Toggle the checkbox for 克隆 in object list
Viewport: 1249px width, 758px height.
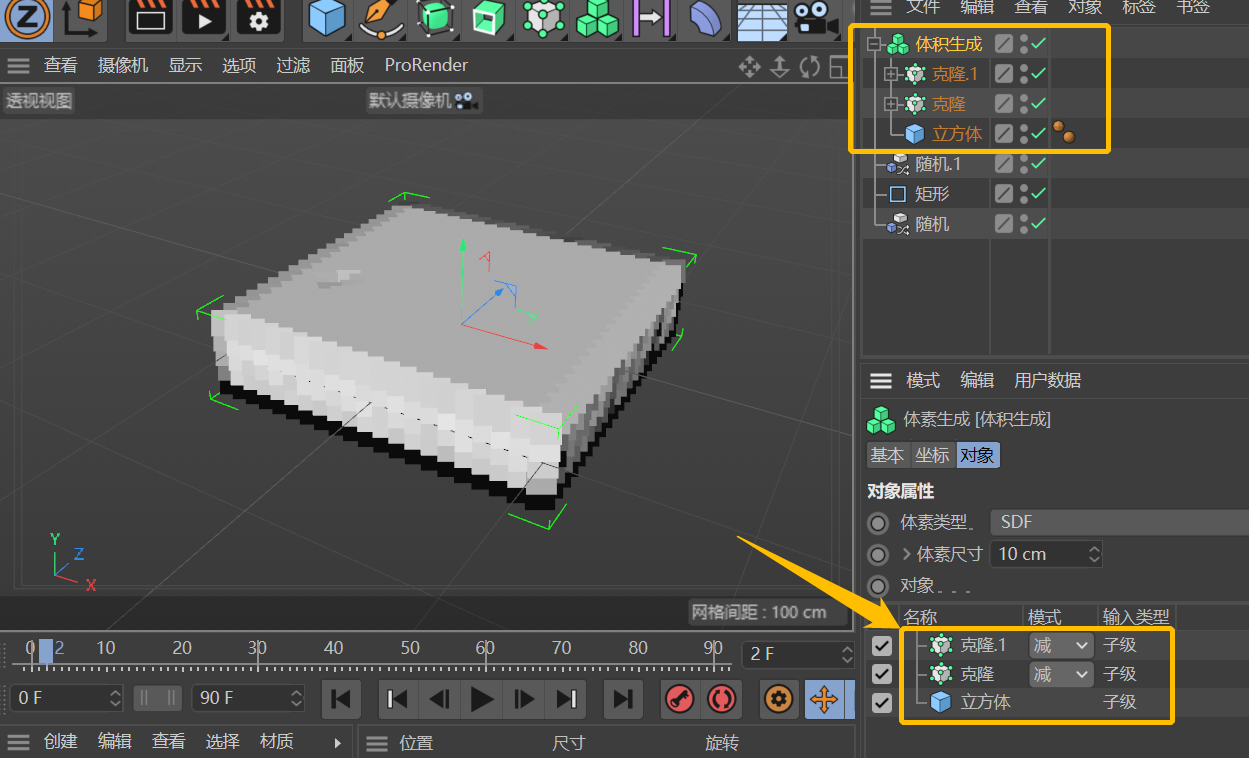[881, 674]
